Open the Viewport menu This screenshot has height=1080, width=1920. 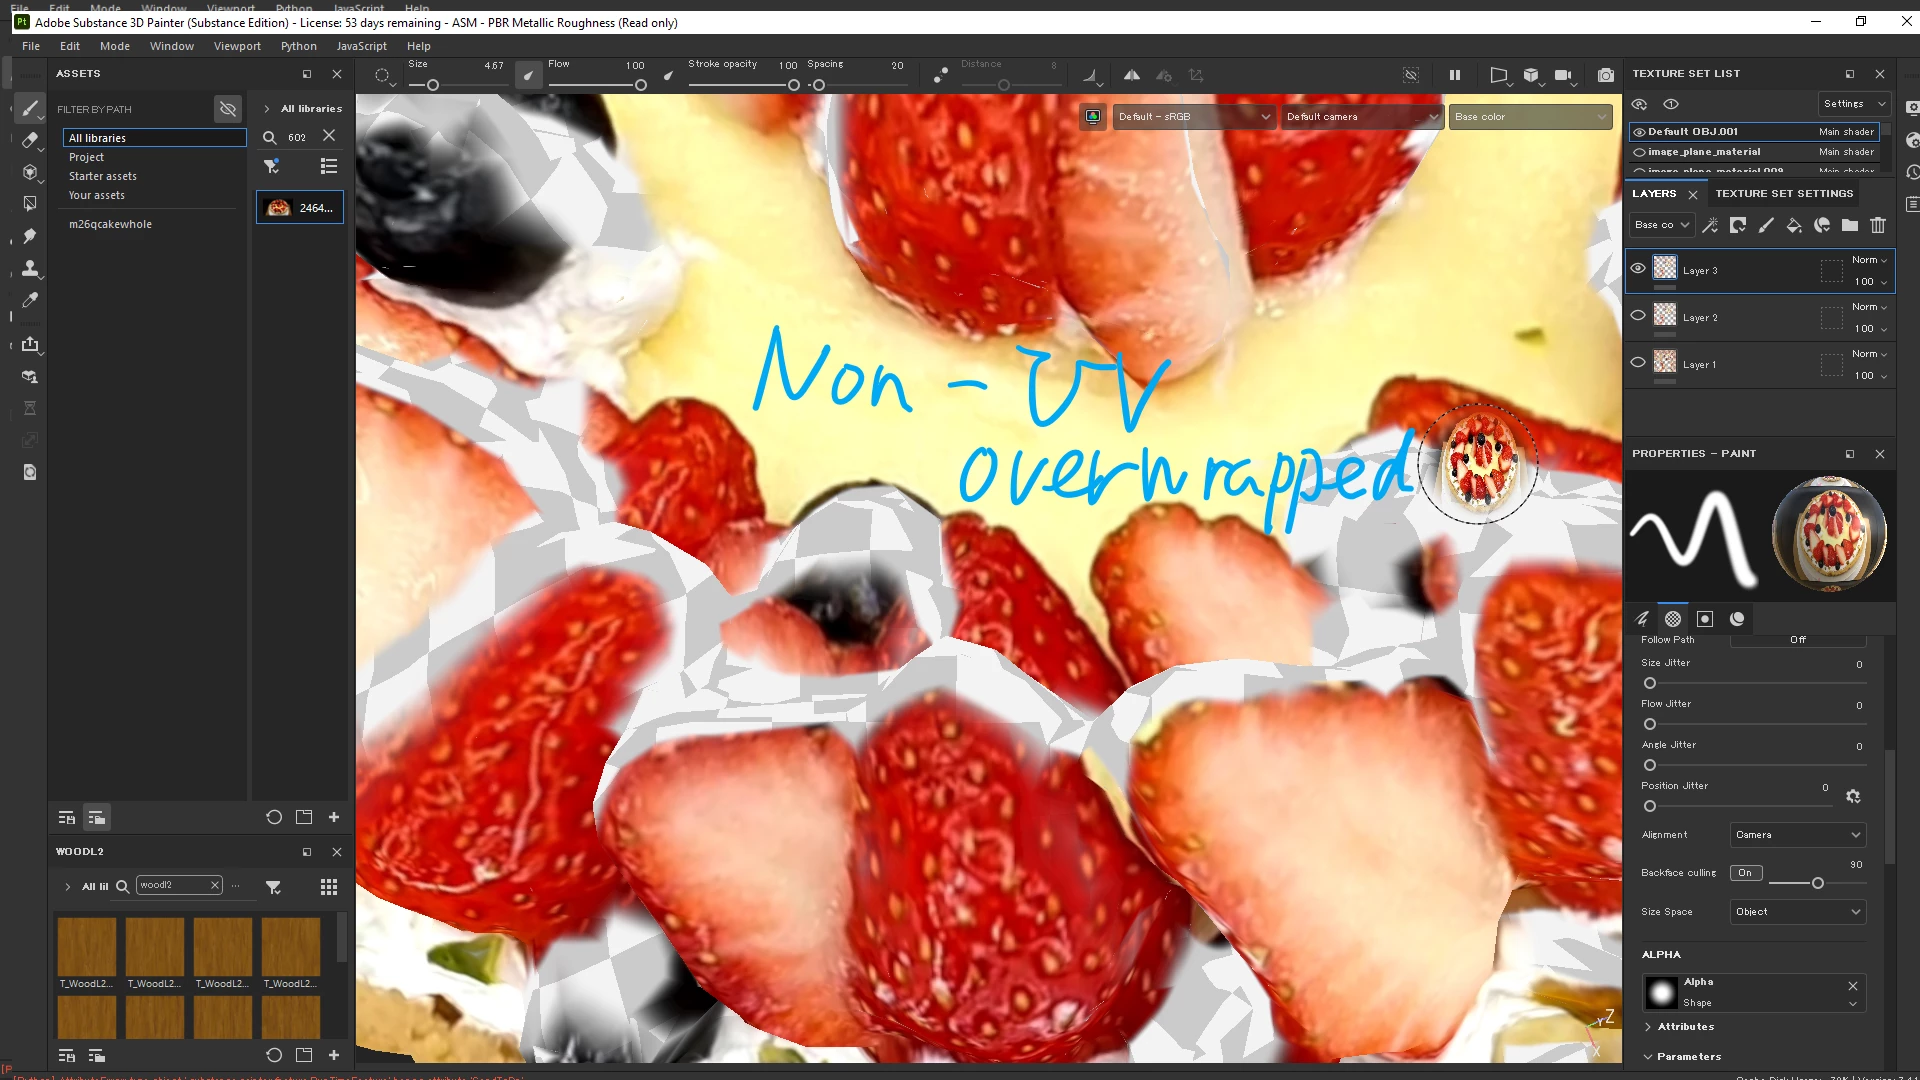237,46
